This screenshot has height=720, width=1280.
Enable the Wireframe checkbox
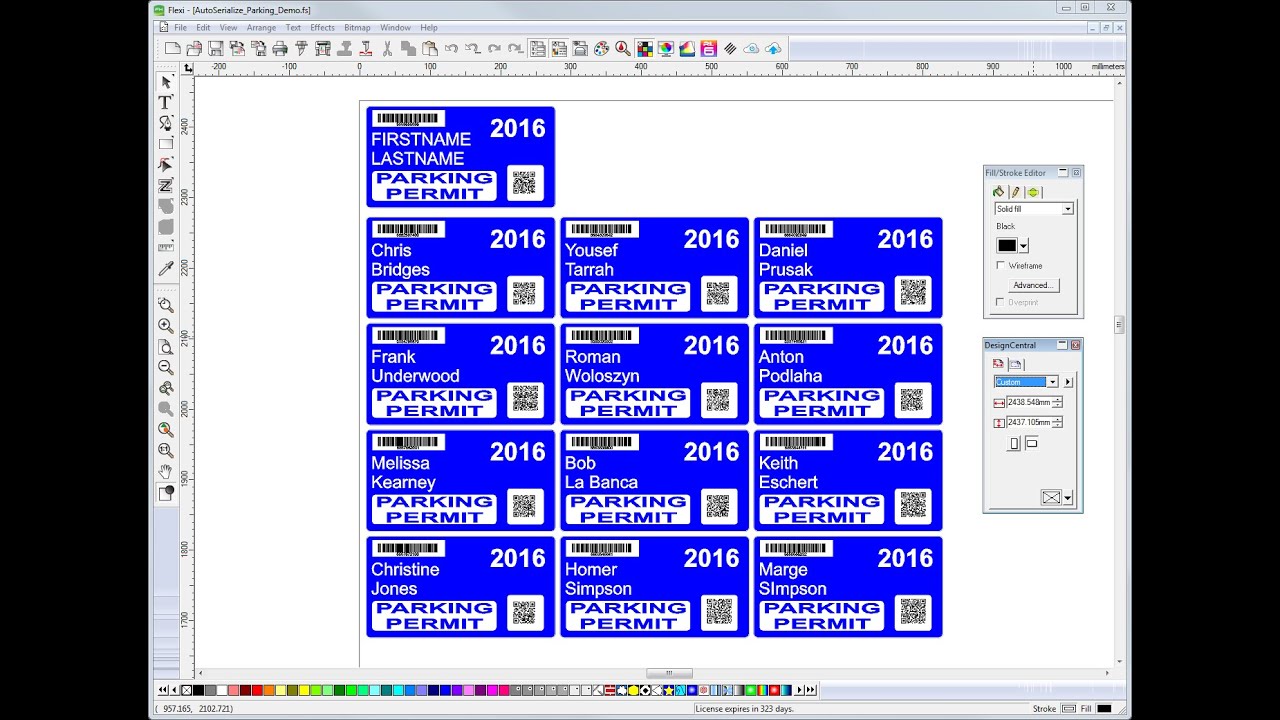pos(1001,266)
